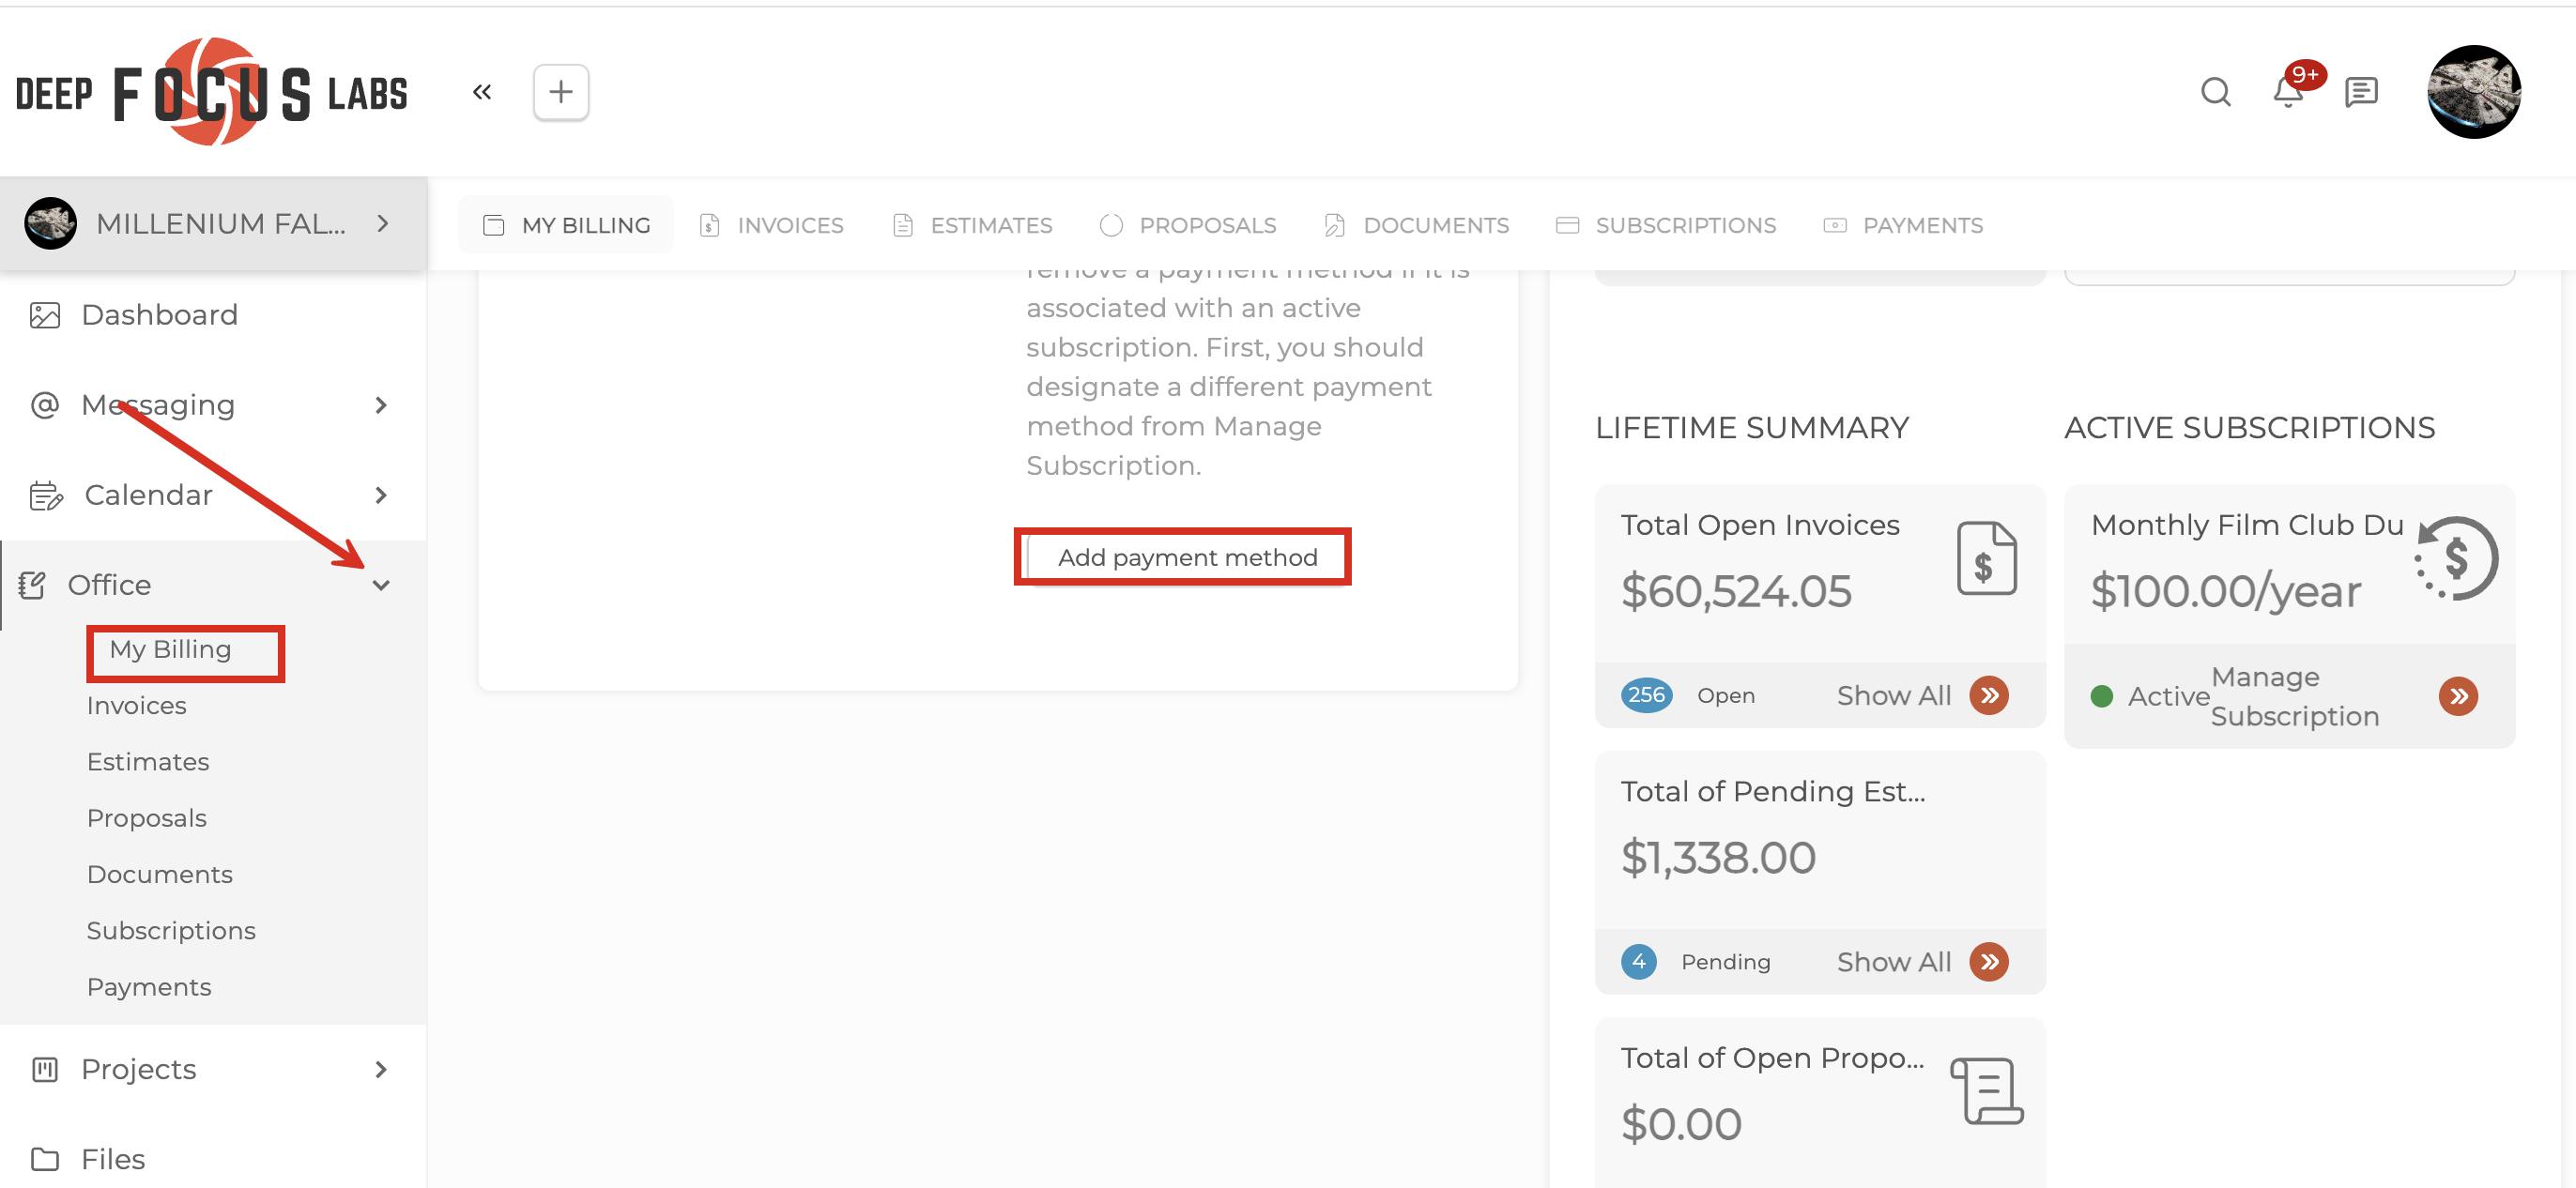The width and height of the screenshot is (2576, 1188).
Task: Switch to the Proposals tab
Action: (1187, 225)
